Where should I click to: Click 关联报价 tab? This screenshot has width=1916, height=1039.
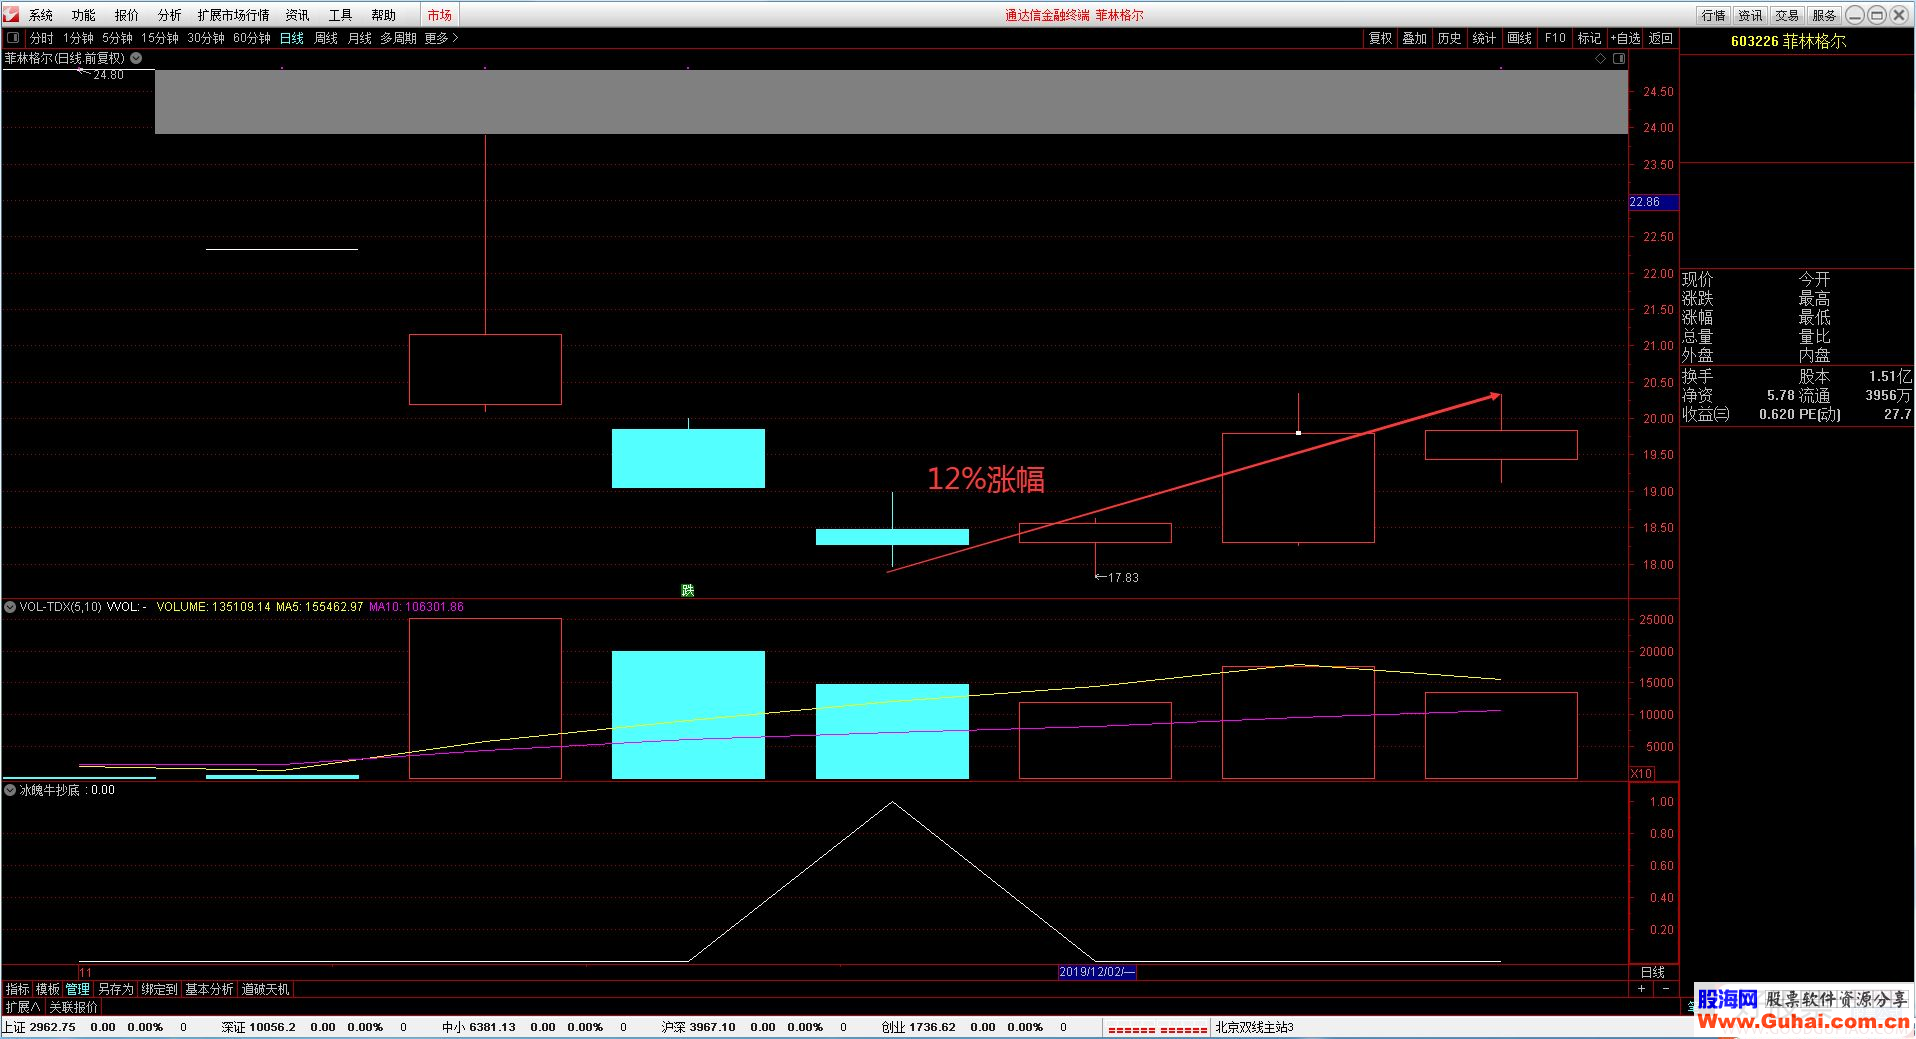tap(74, 1007)
